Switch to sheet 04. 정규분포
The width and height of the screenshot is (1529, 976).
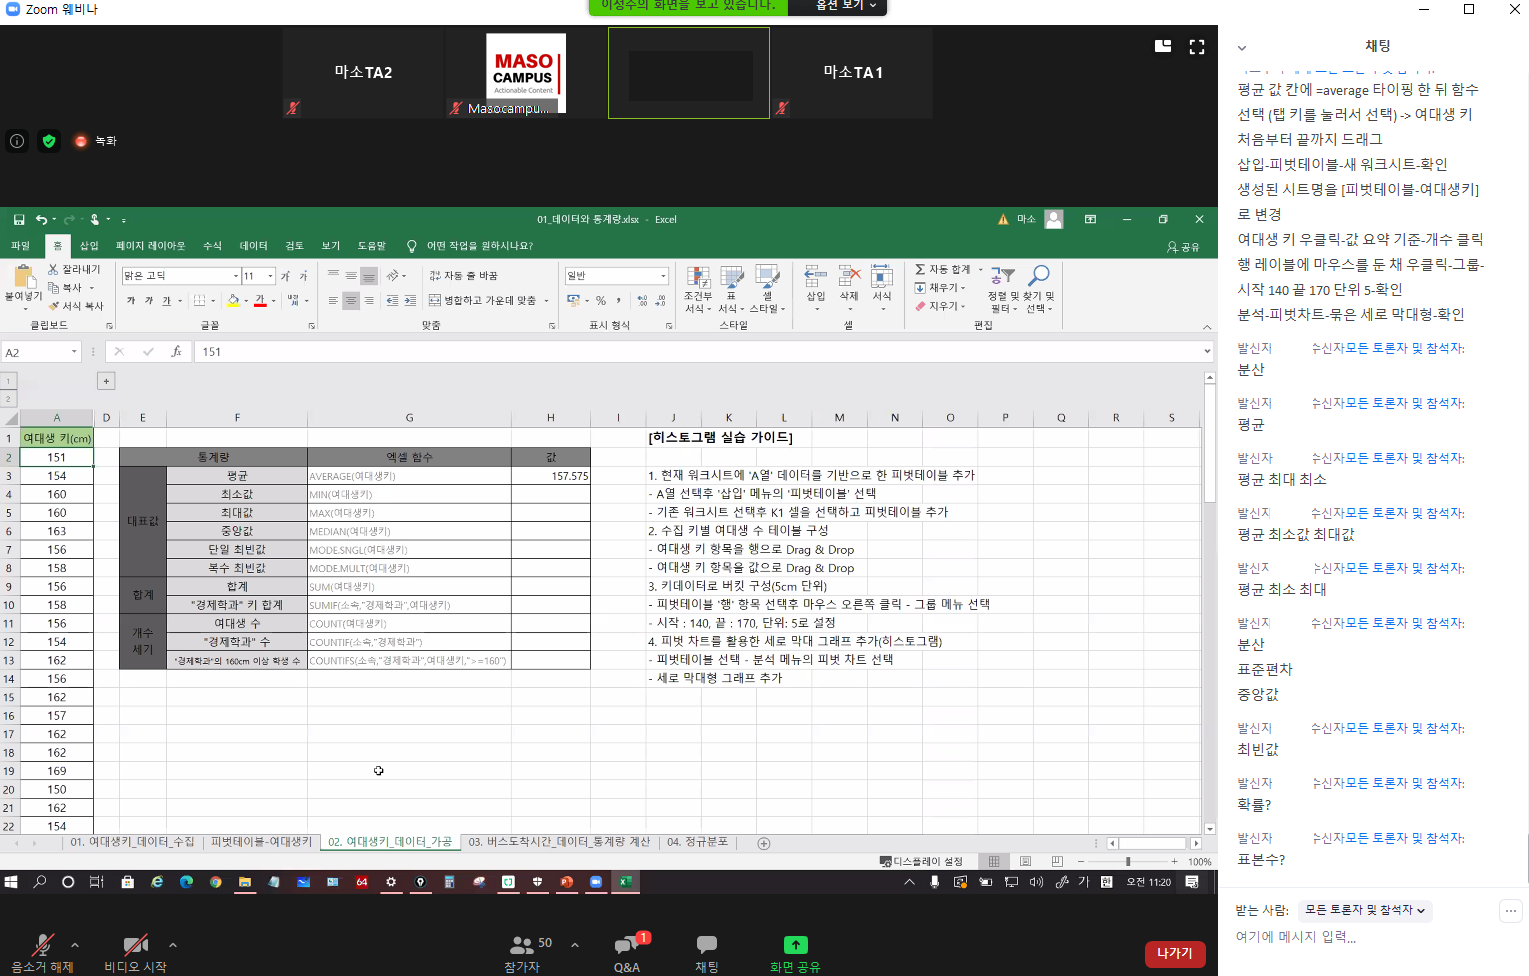tap(697, 842)
